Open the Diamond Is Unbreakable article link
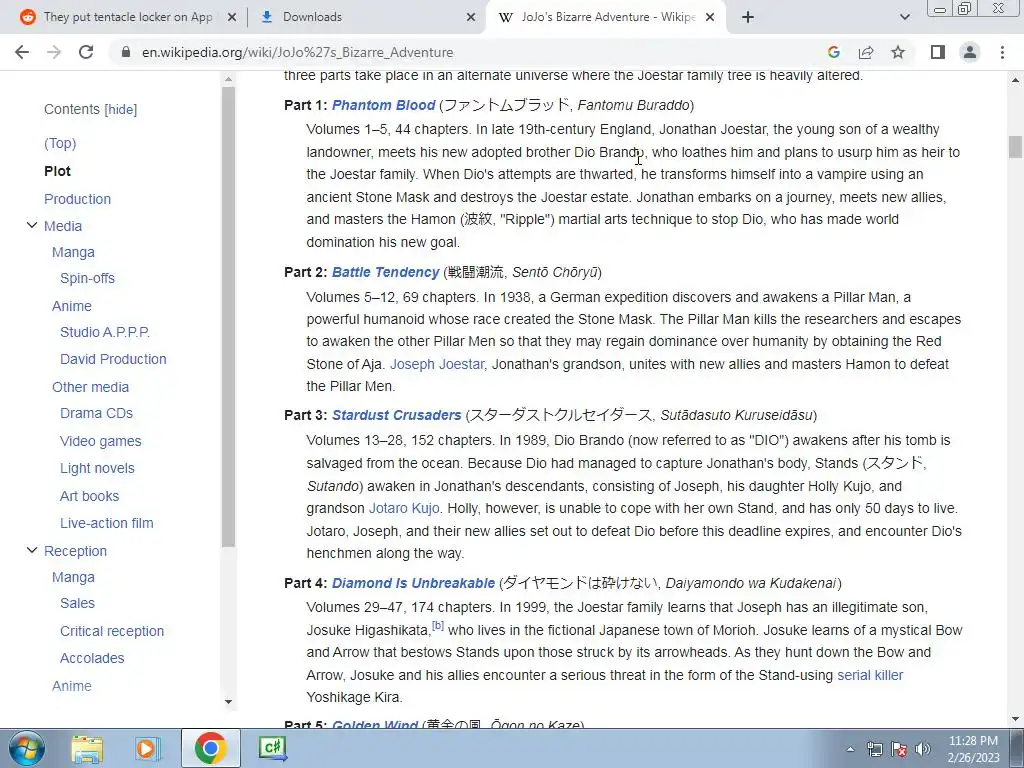The height and width of the screenshot is (768, 1024). coord(413,583)
